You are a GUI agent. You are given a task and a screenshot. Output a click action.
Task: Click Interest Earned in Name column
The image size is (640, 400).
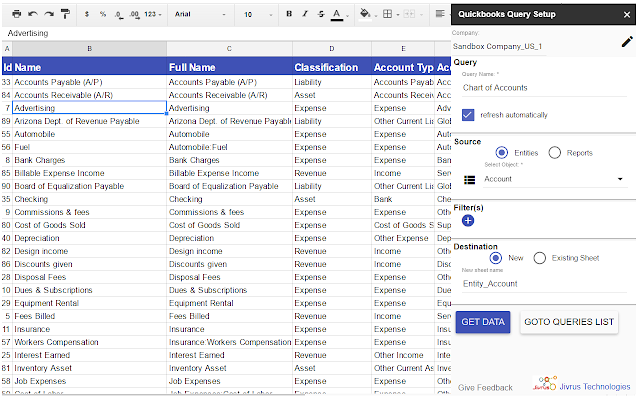coord(89,356)
